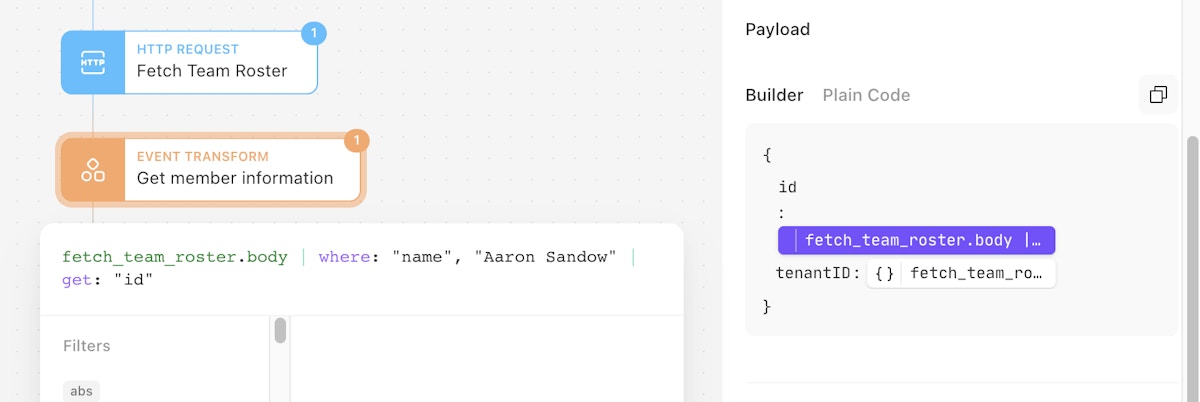This screenshot has height=402, width=1200.
Task: Select the Fetch Team Roster node title
Action: (x=212, y=71)
